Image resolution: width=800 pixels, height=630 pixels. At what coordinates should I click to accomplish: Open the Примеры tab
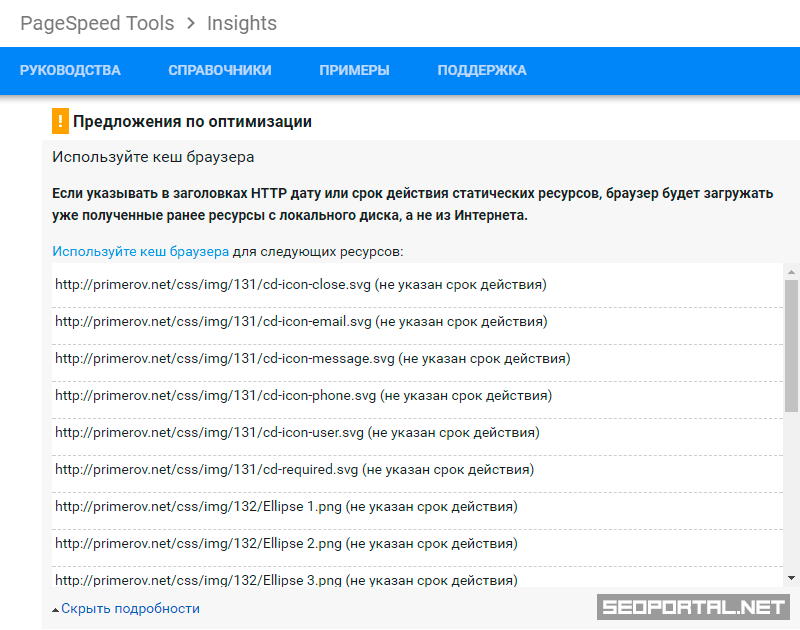[x=354, y=70]
